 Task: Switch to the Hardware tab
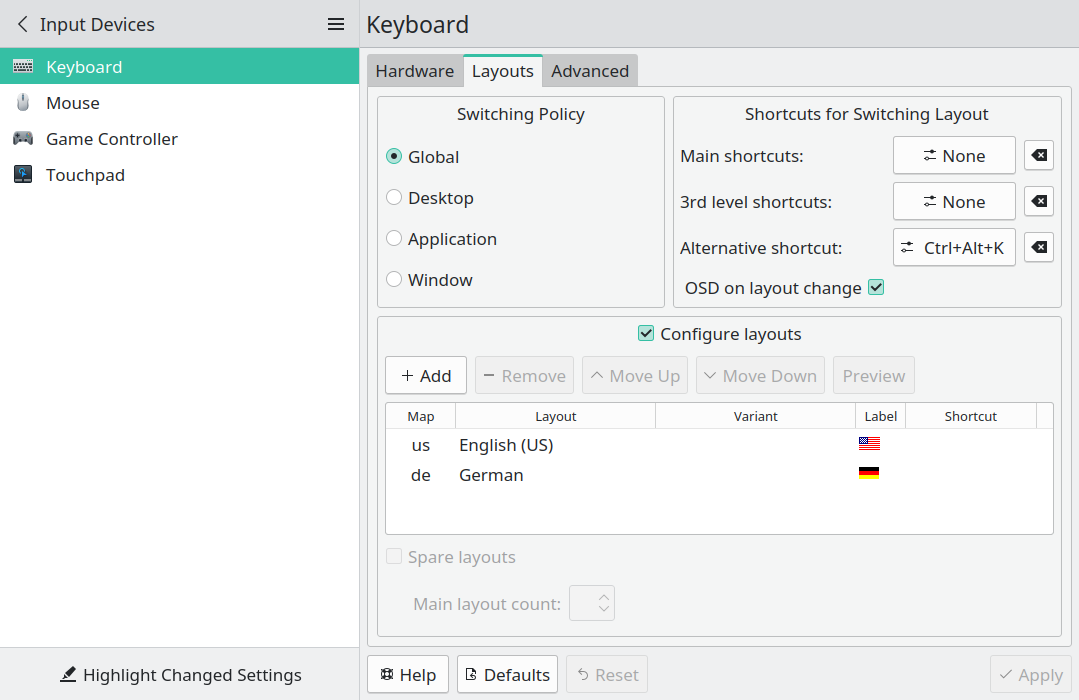pyautogui.click(x=415, y=71)
